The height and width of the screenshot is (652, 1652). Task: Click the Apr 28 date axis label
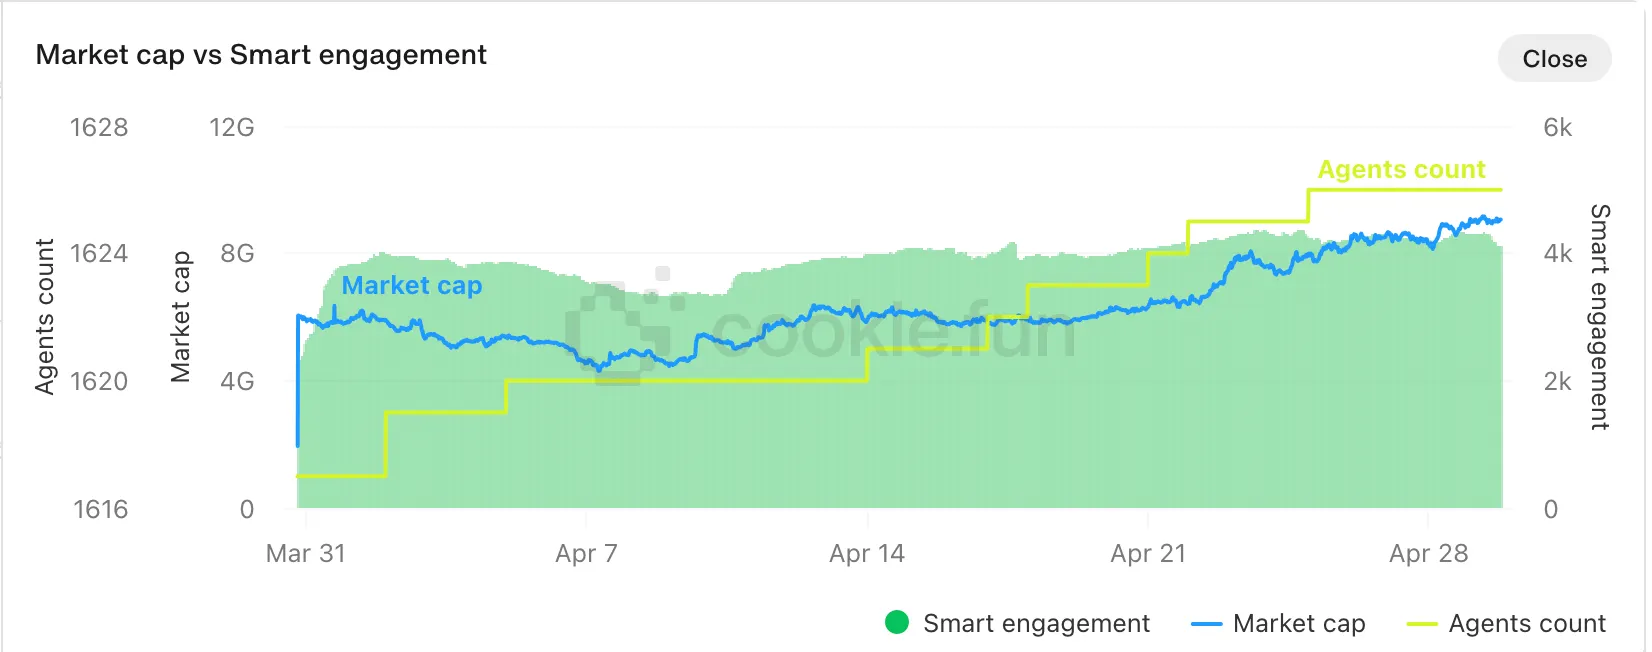click(1428, 554)
